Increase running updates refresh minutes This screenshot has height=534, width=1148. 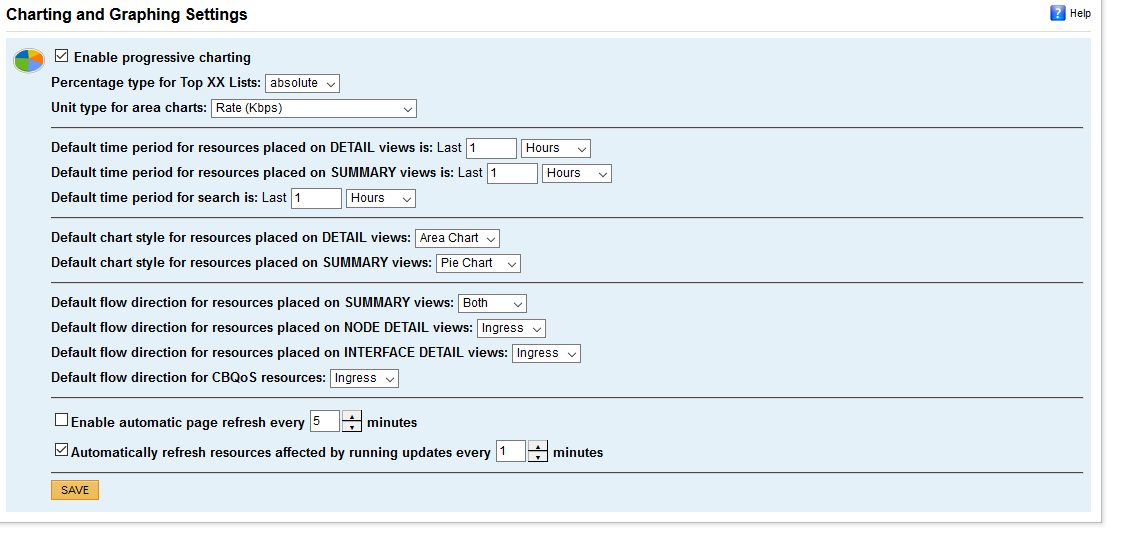(x=538, y=447)
